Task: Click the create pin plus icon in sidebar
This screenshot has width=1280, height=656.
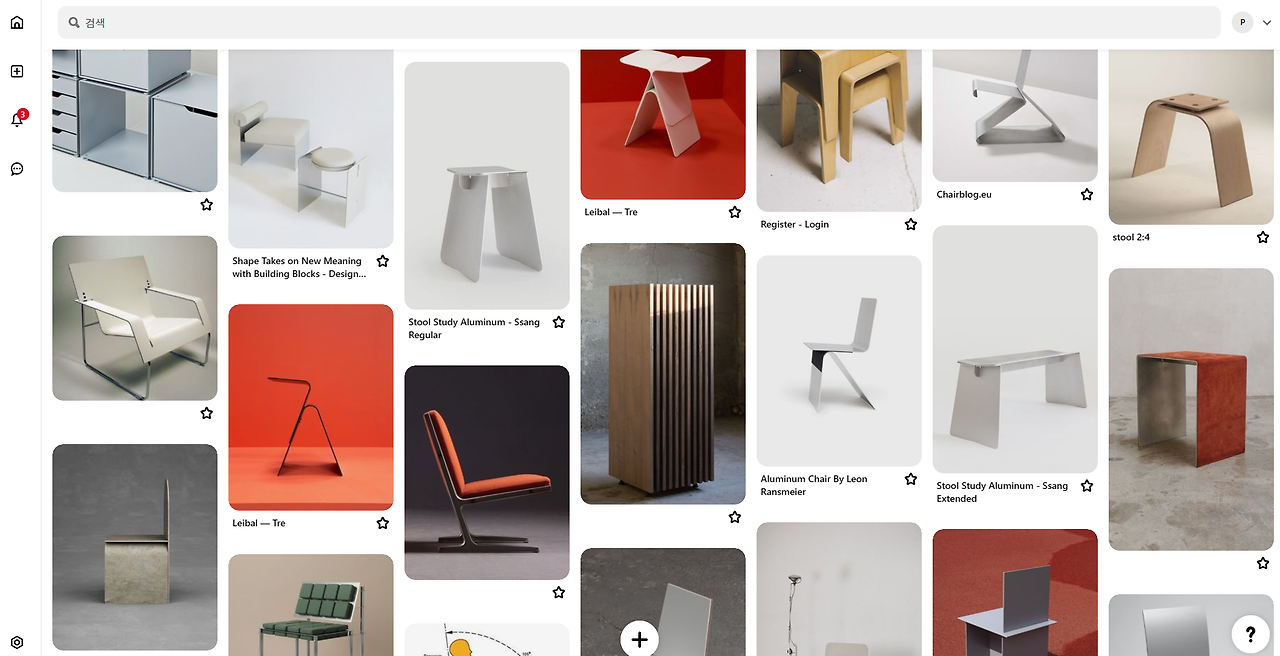Action: (x=17, y=71)
